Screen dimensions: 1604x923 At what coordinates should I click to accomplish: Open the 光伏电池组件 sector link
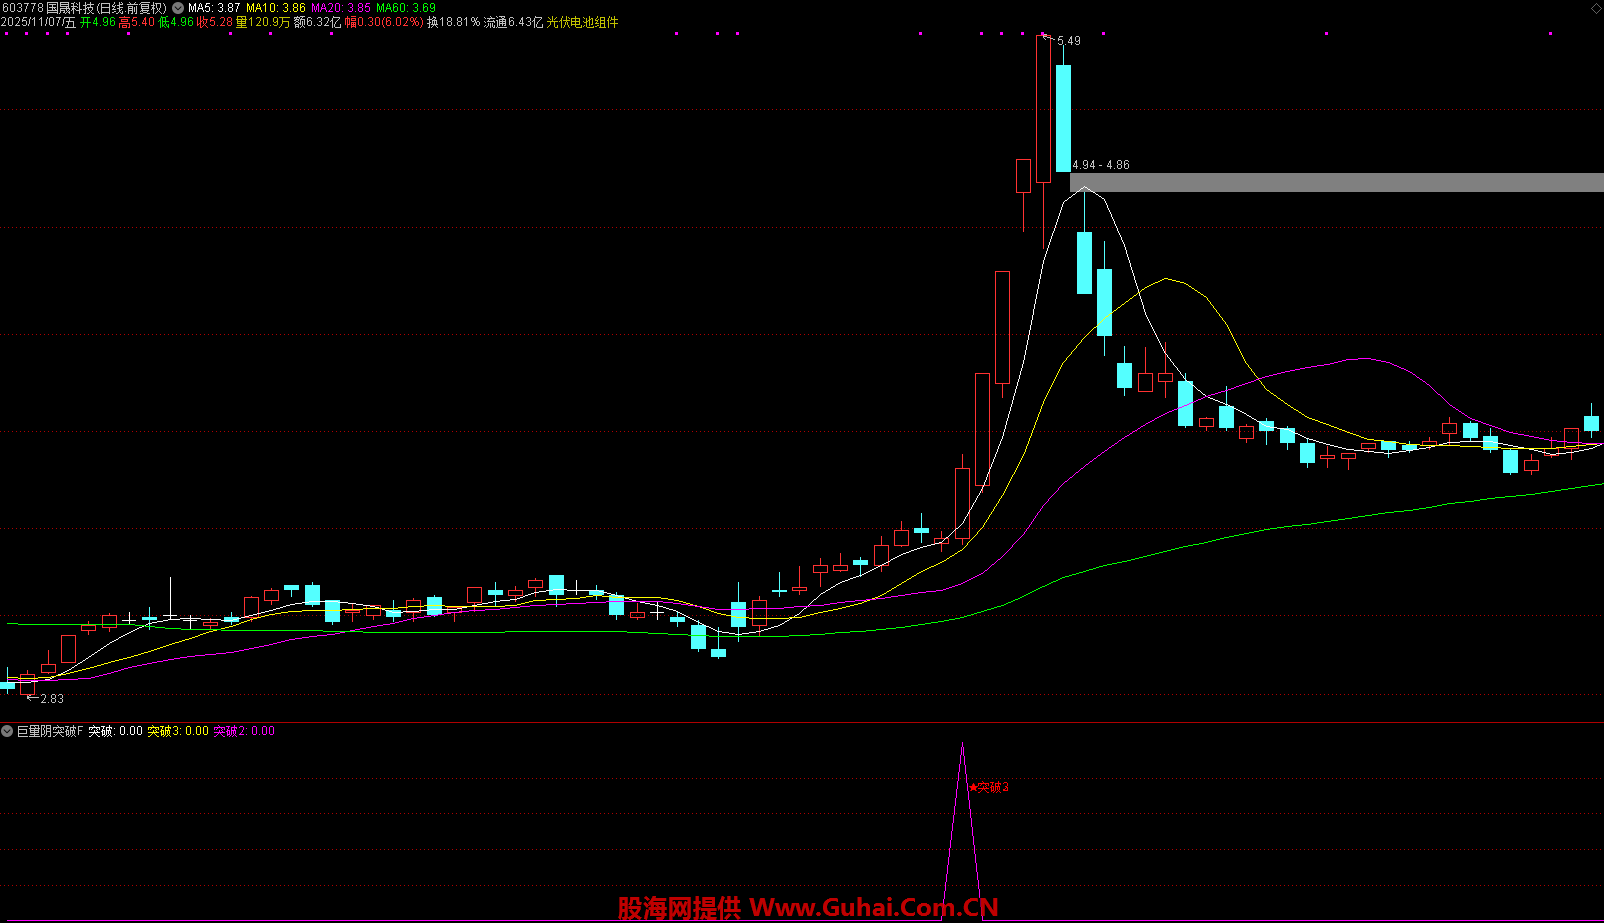point(582,22)
